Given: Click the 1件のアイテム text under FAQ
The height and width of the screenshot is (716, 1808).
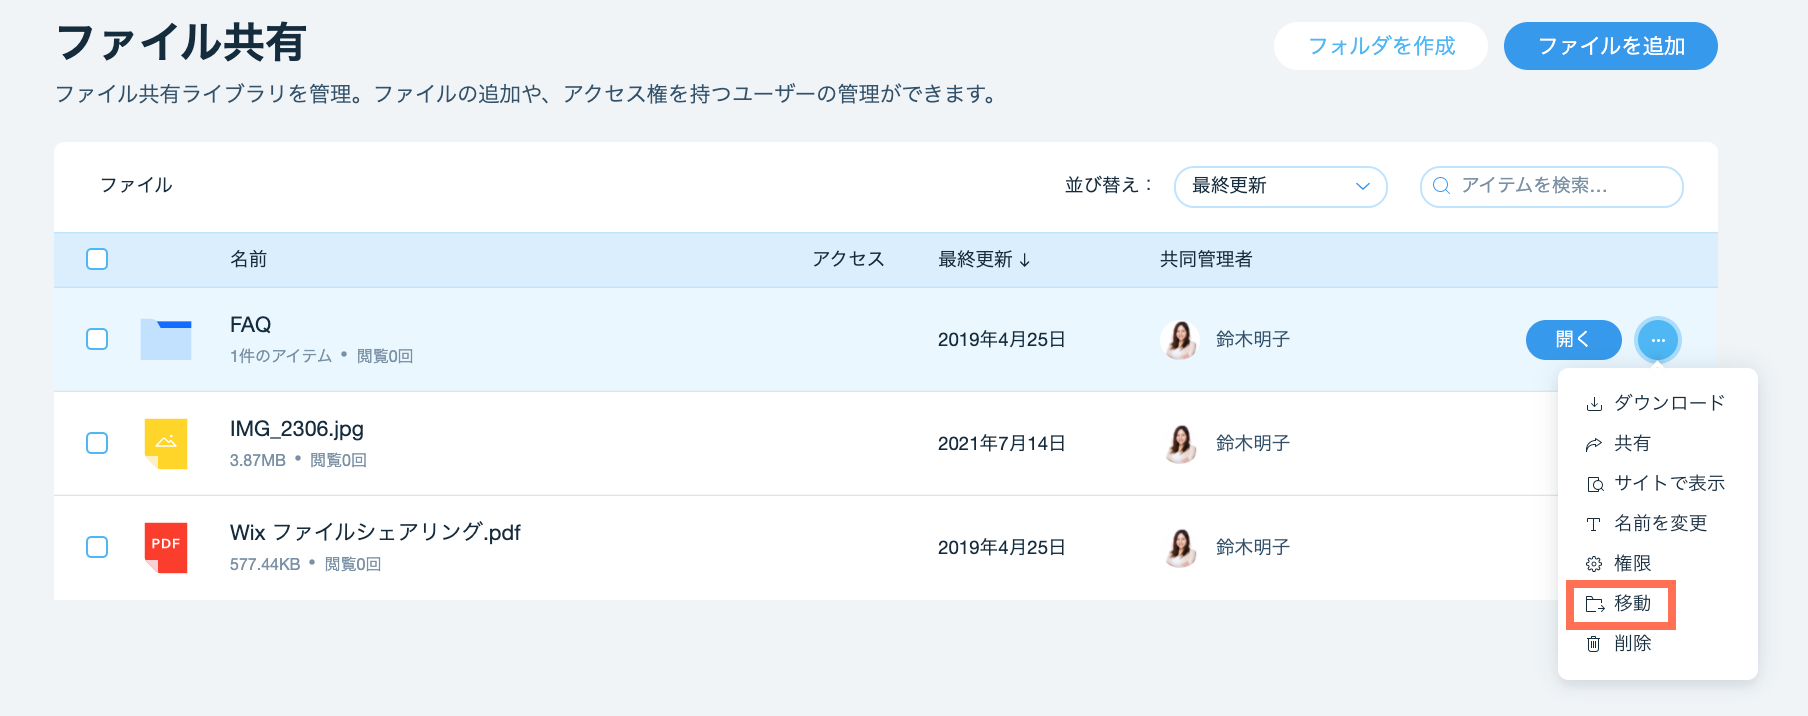Looking at the screenshot, I should tap(281, 356).
